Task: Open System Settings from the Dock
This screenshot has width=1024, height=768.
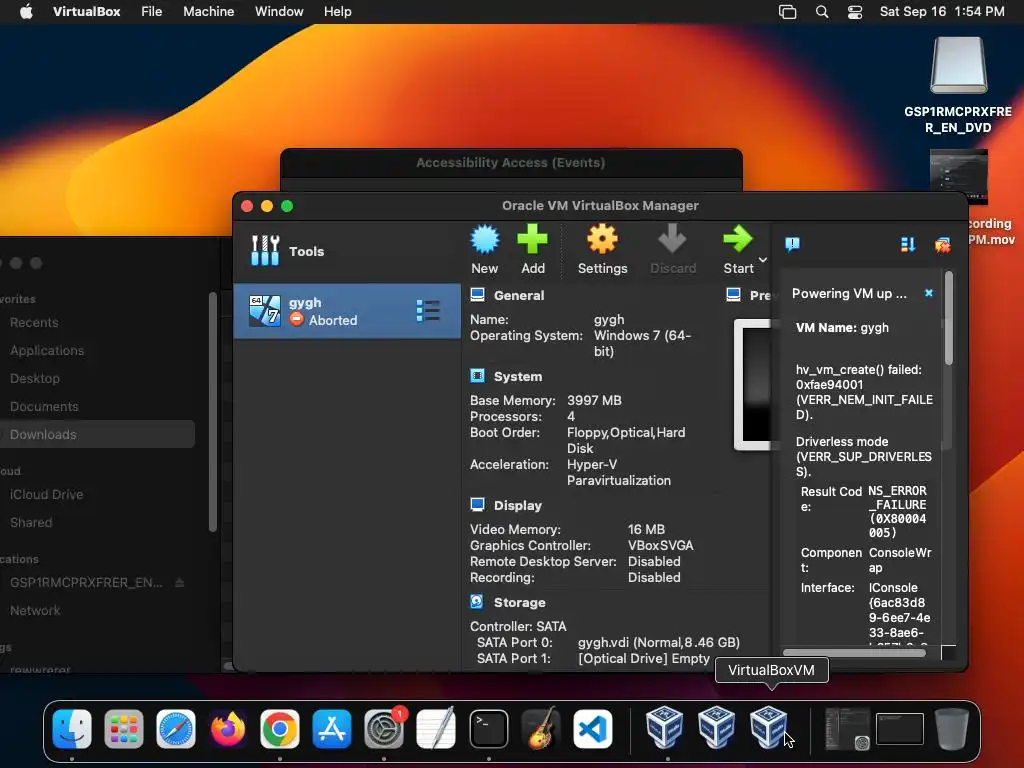Action: 384,728
